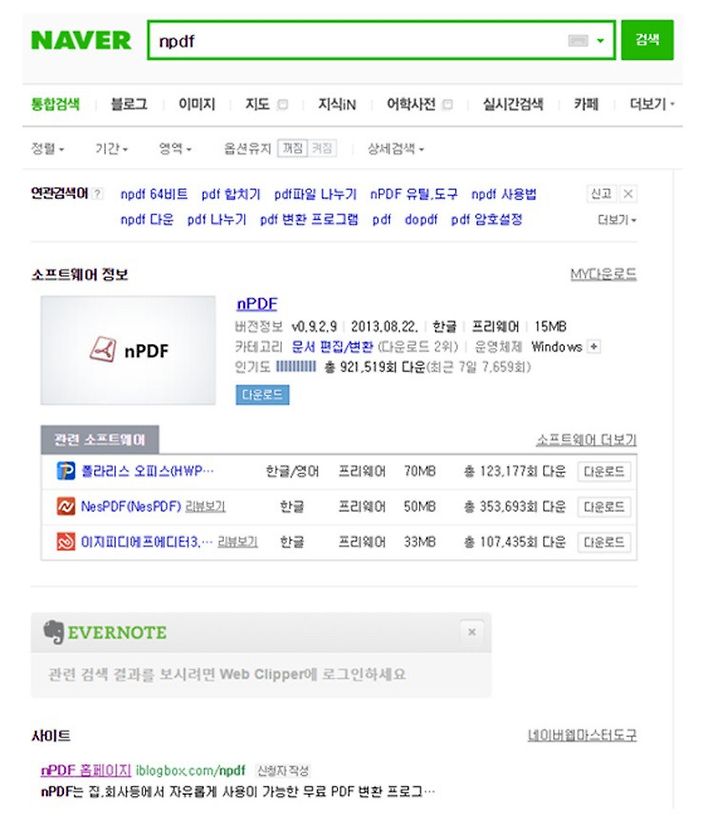This screenshot has height=826, width=720.
Task: Open 이지피디에프에디터3 link
Action: click(146, 542)
